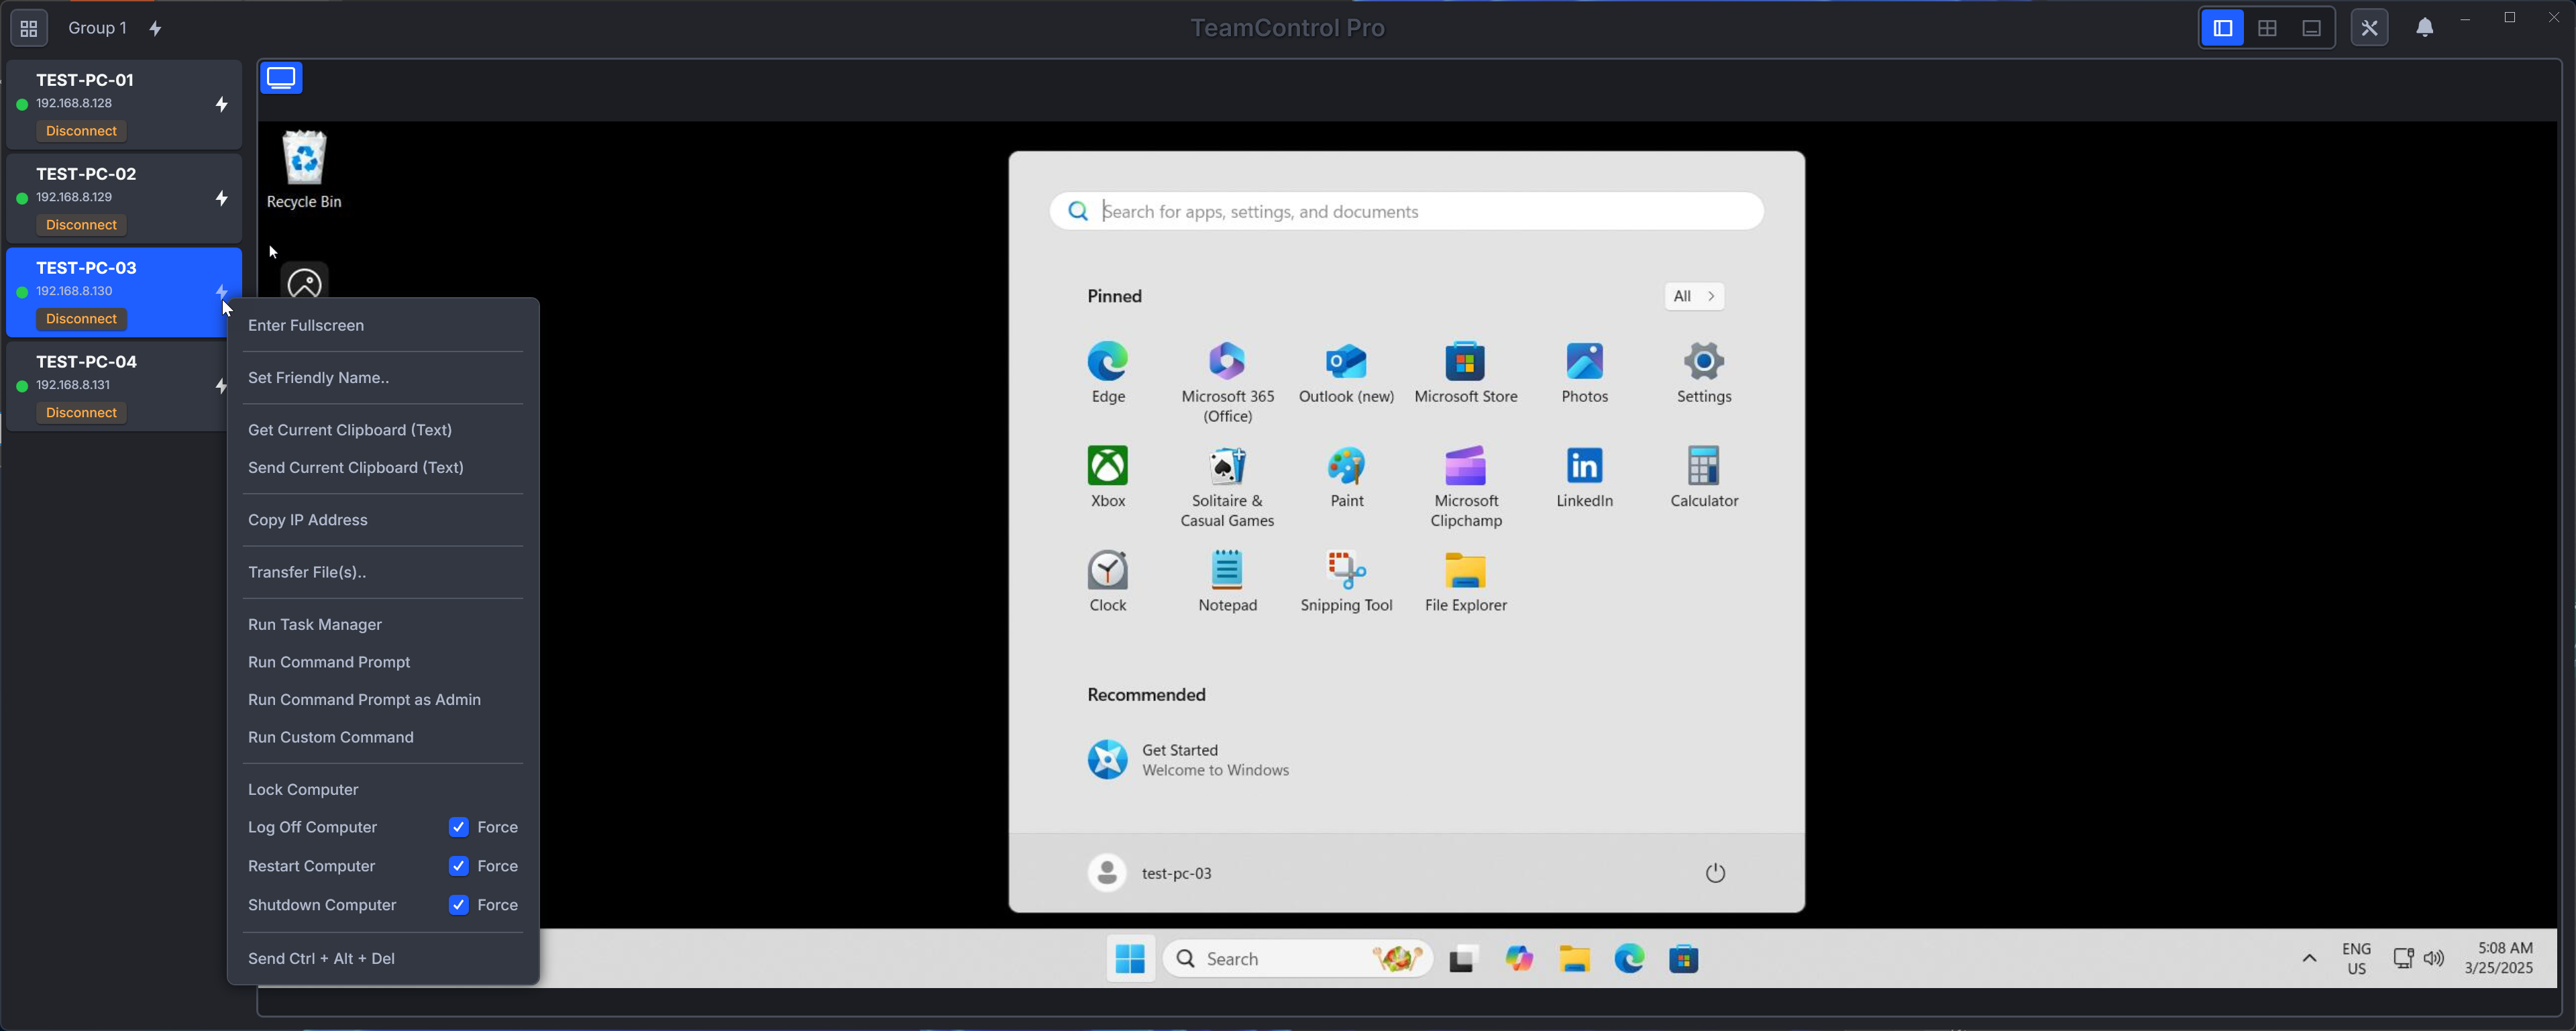Open the notifications bell
The height and width of the screenshot is (1031, 2576).
2425,28
